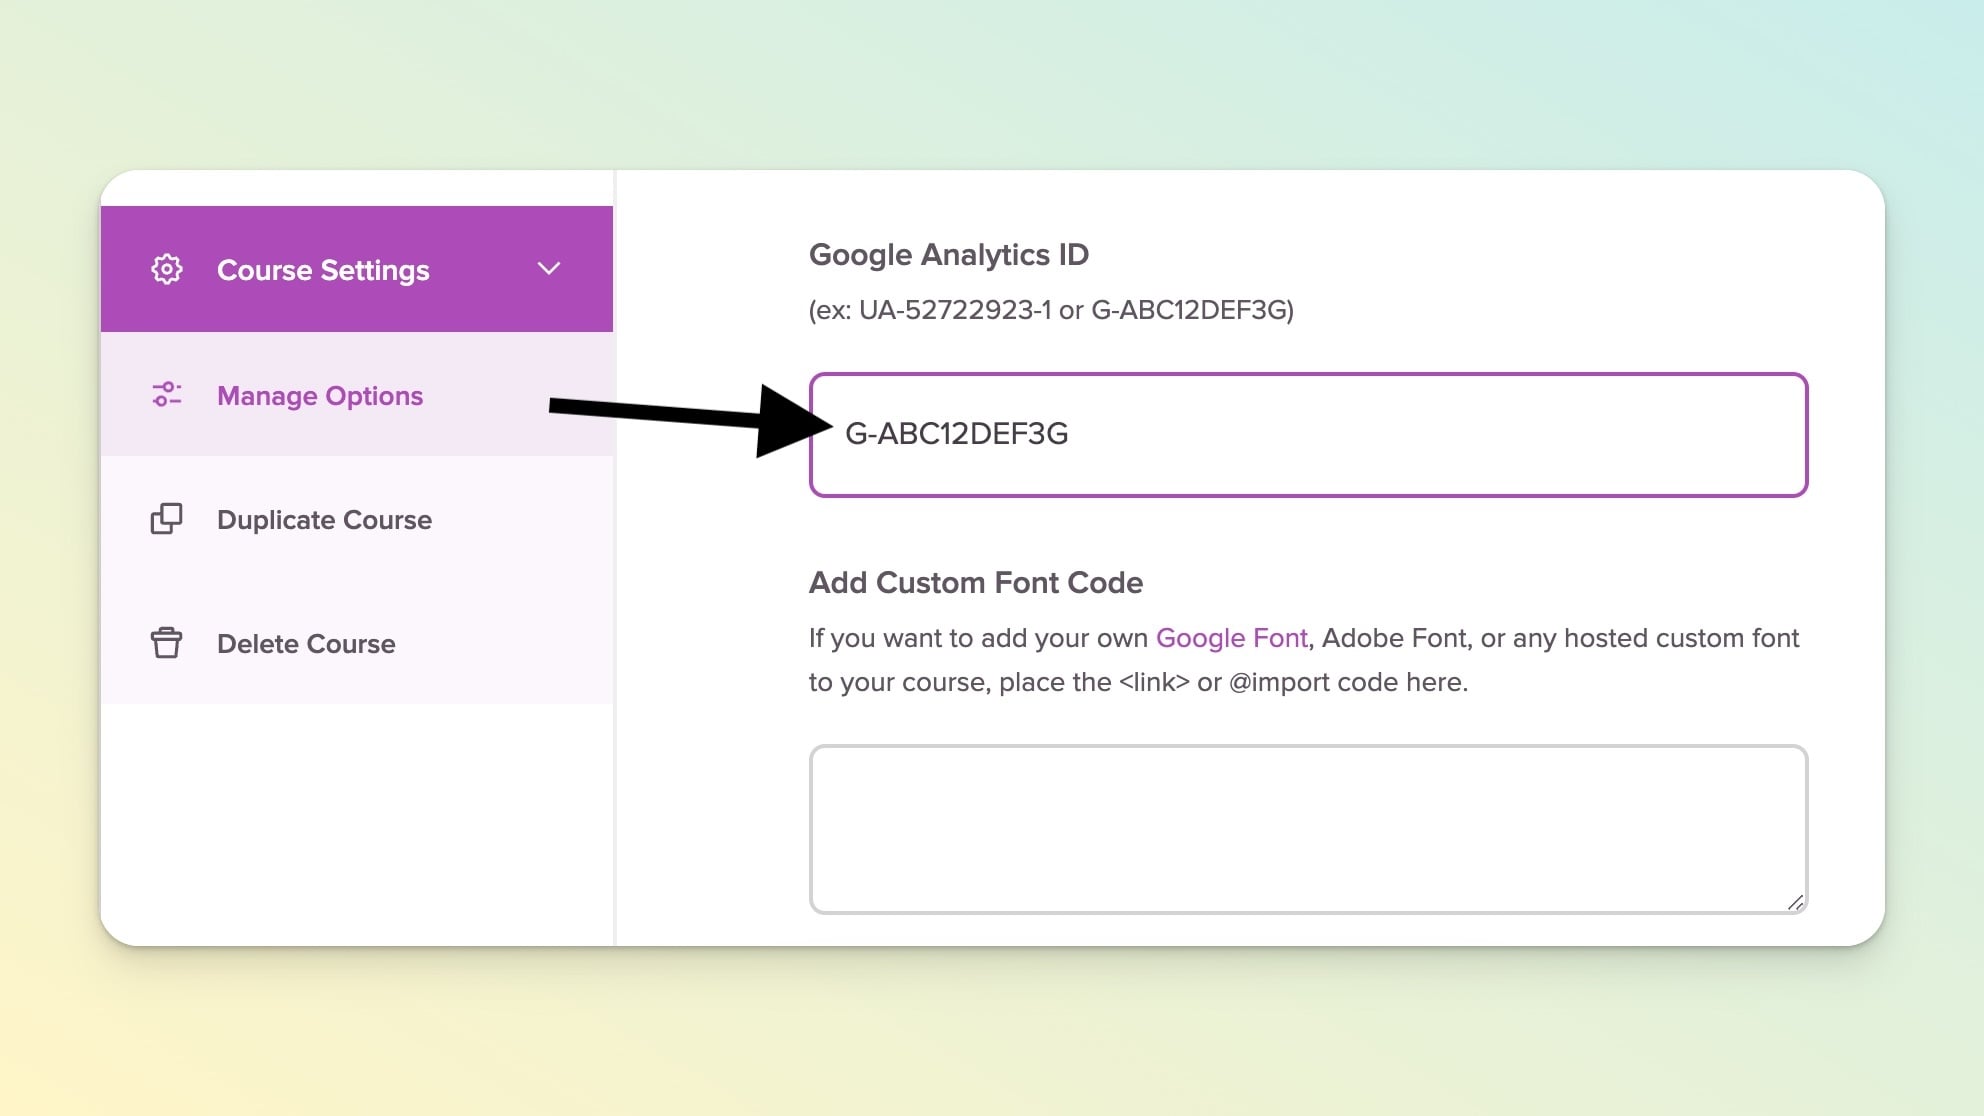Screen dimensions: 1984x1116
Task: Click the Course Settings gear icon
Action: tap(166, 269)
